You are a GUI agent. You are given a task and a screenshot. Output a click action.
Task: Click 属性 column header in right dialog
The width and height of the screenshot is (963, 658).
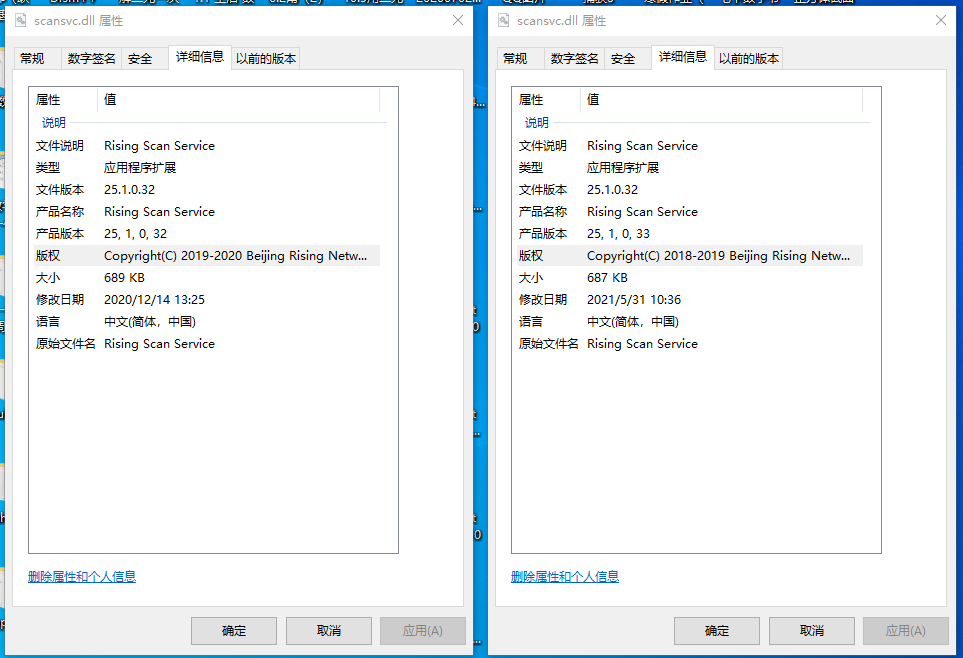(546, 100)
